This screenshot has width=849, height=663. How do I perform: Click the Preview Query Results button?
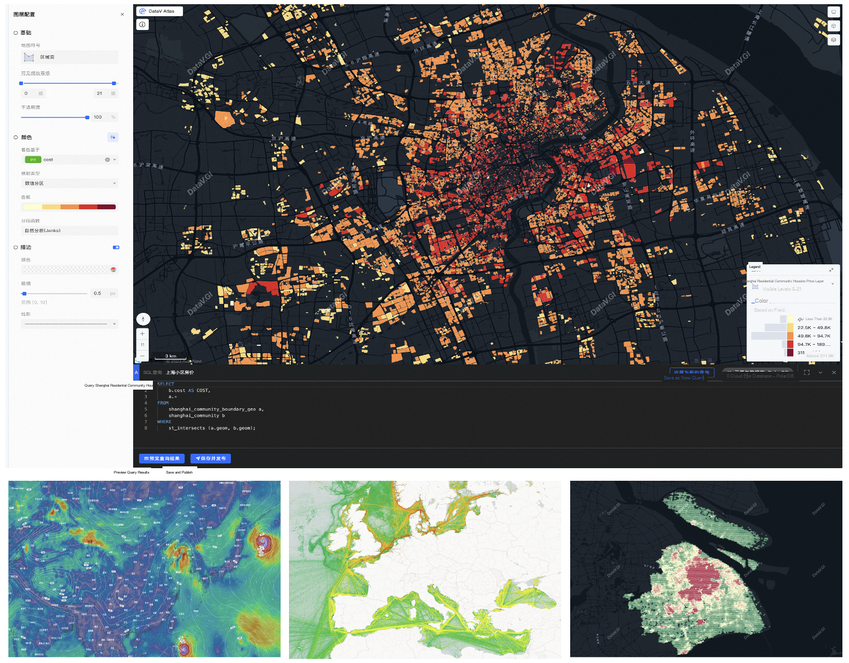pyautogui.click(x=161, y=459)
